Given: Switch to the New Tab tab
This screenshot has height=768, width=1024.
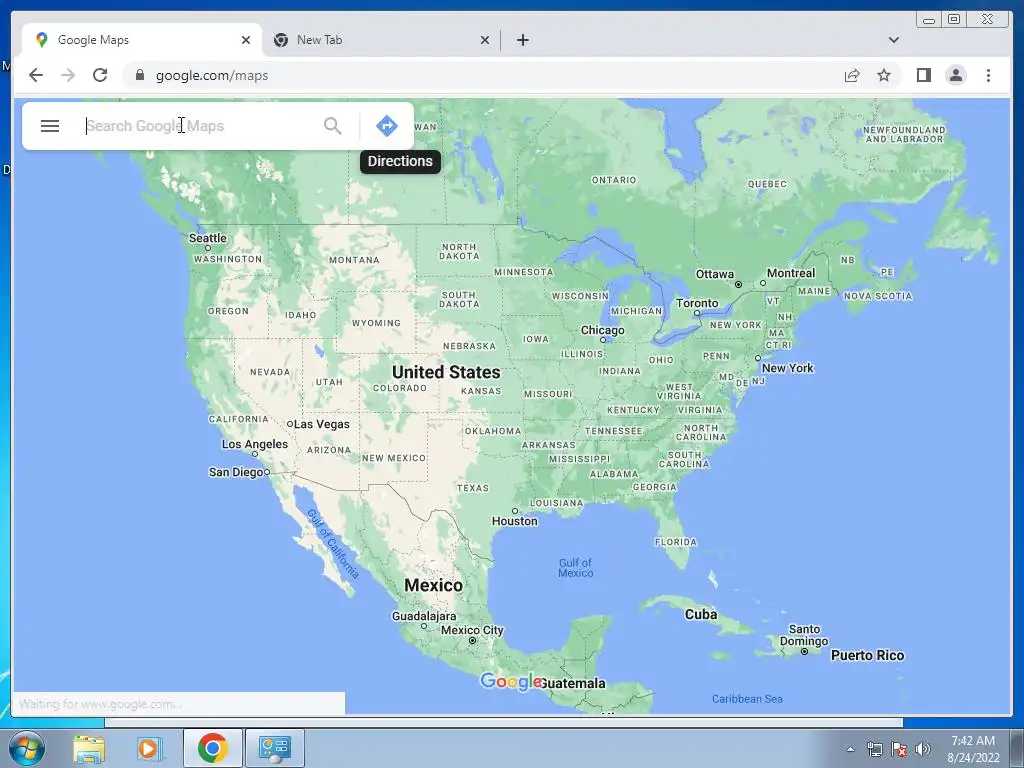Looking at the screenshot, I should (382, 40).
